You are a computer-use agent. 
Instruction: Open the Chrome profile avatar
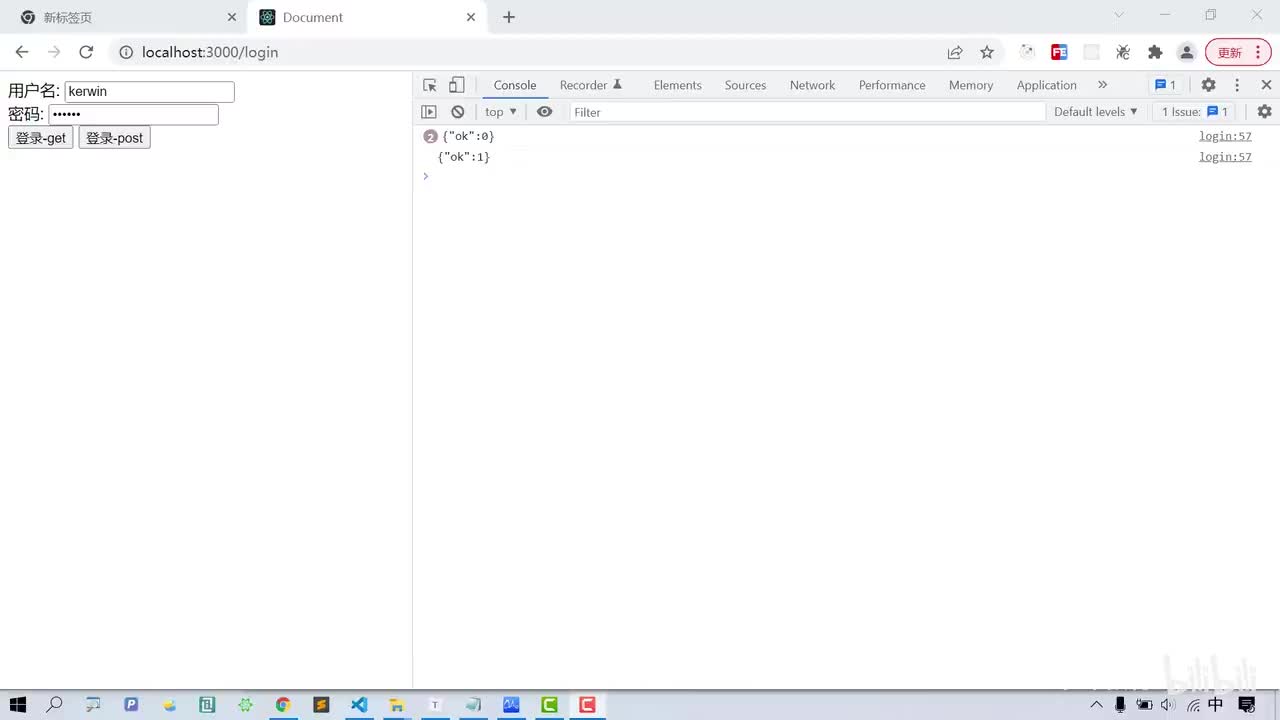pos(1187,52)
